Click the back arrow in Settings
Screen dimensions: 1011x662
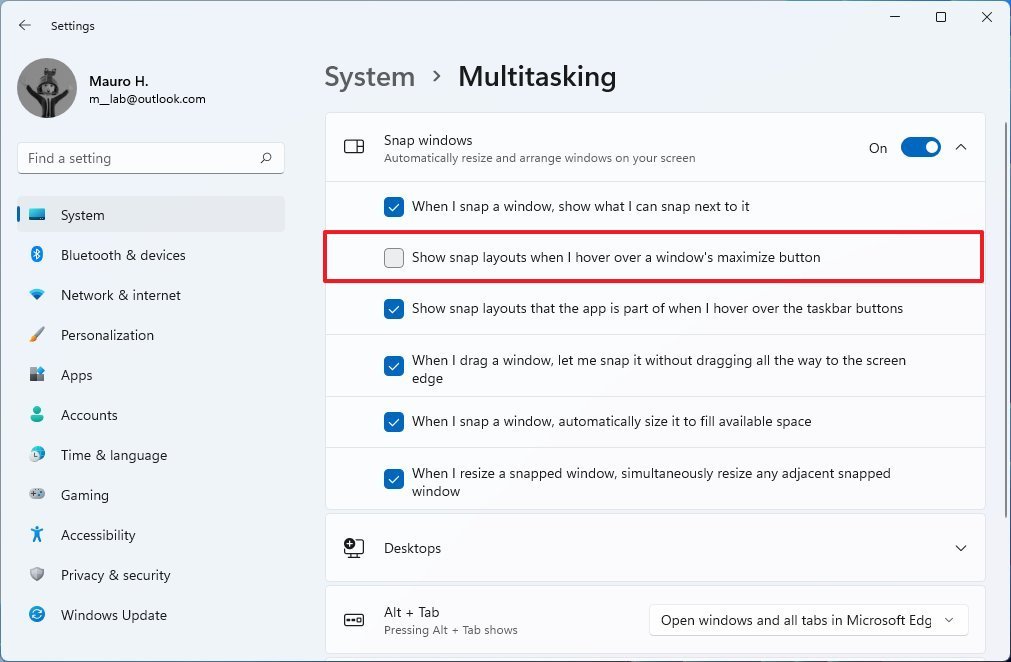coord(24,25)
